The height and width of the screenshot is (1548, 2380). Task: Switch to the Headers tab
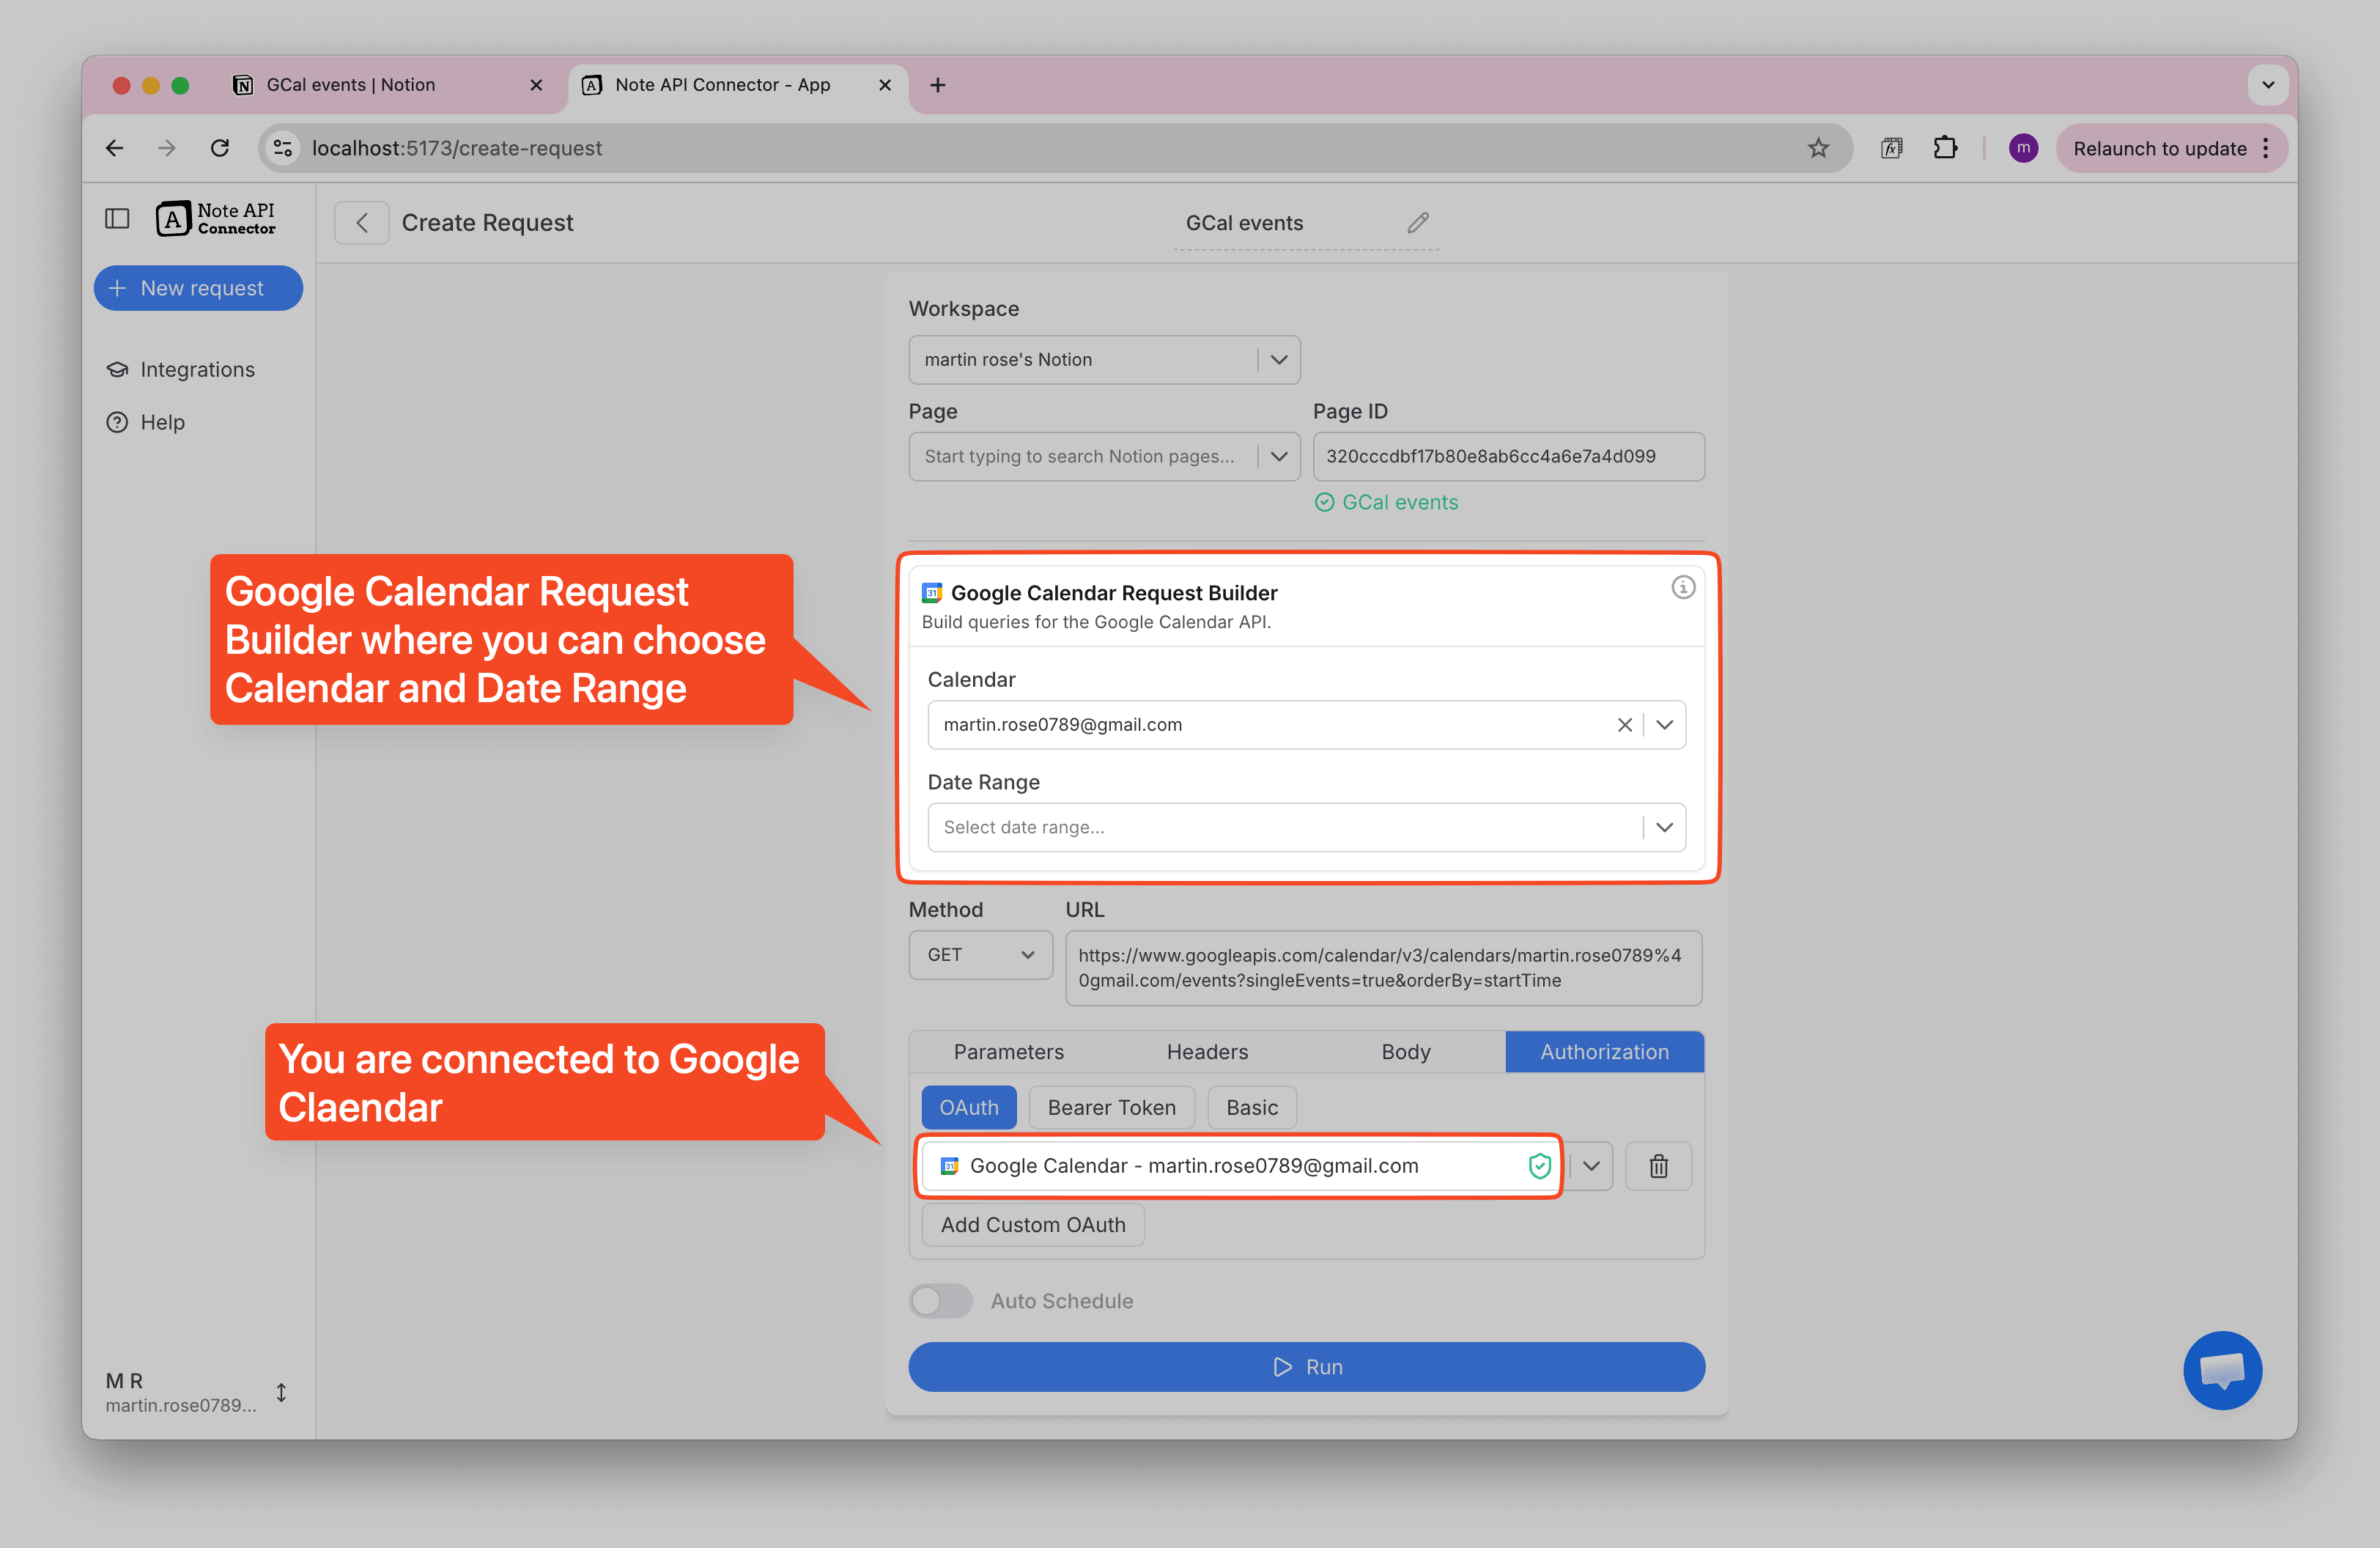[x=1207, y=1051]
